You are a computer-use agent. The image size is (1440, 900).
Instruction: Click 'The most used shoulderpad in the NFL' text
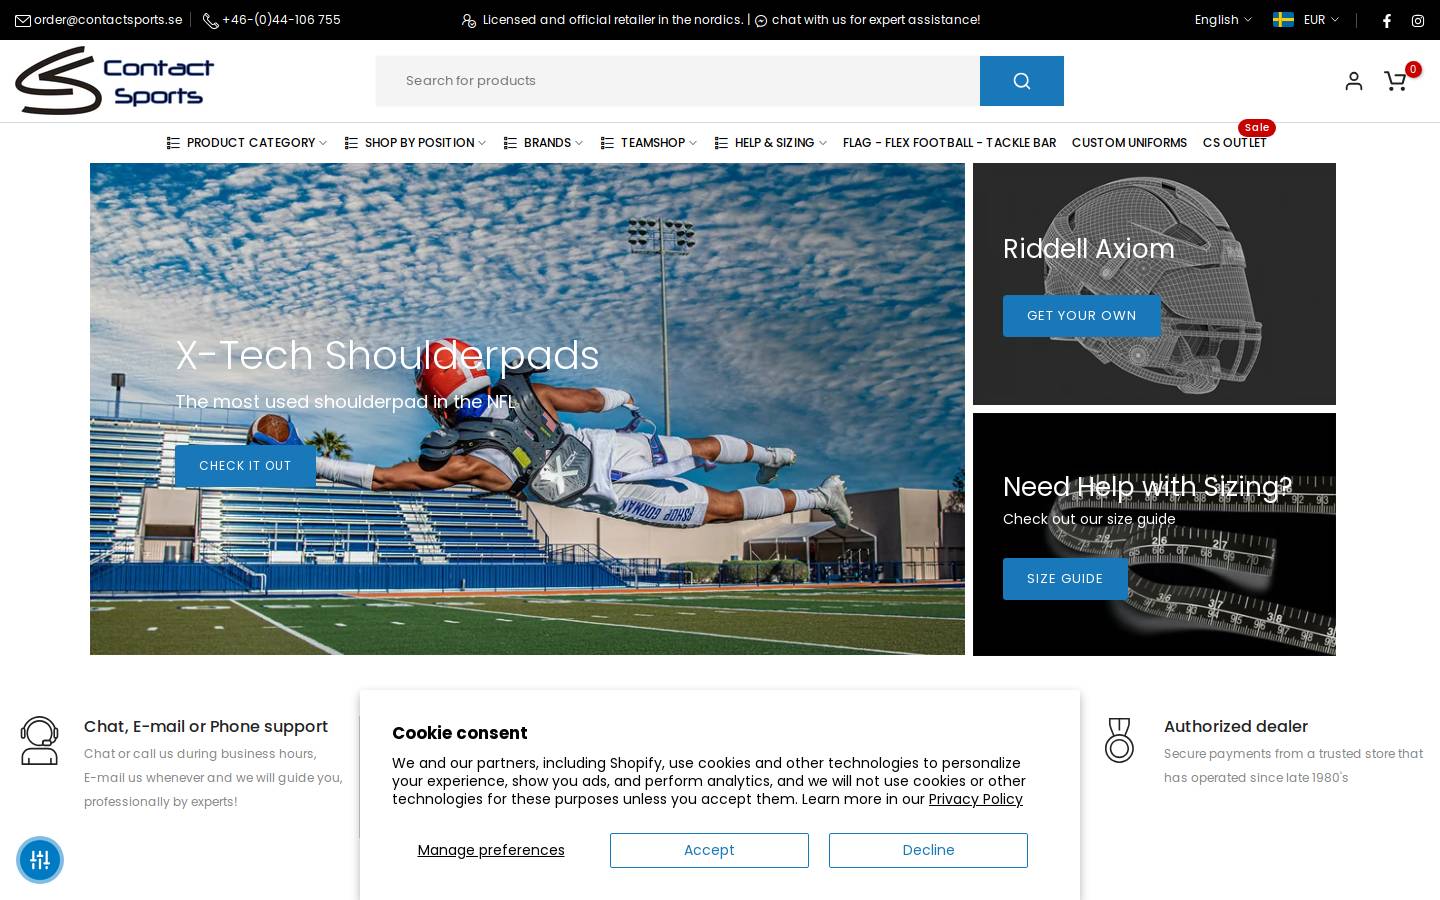[x=346, y=402]
